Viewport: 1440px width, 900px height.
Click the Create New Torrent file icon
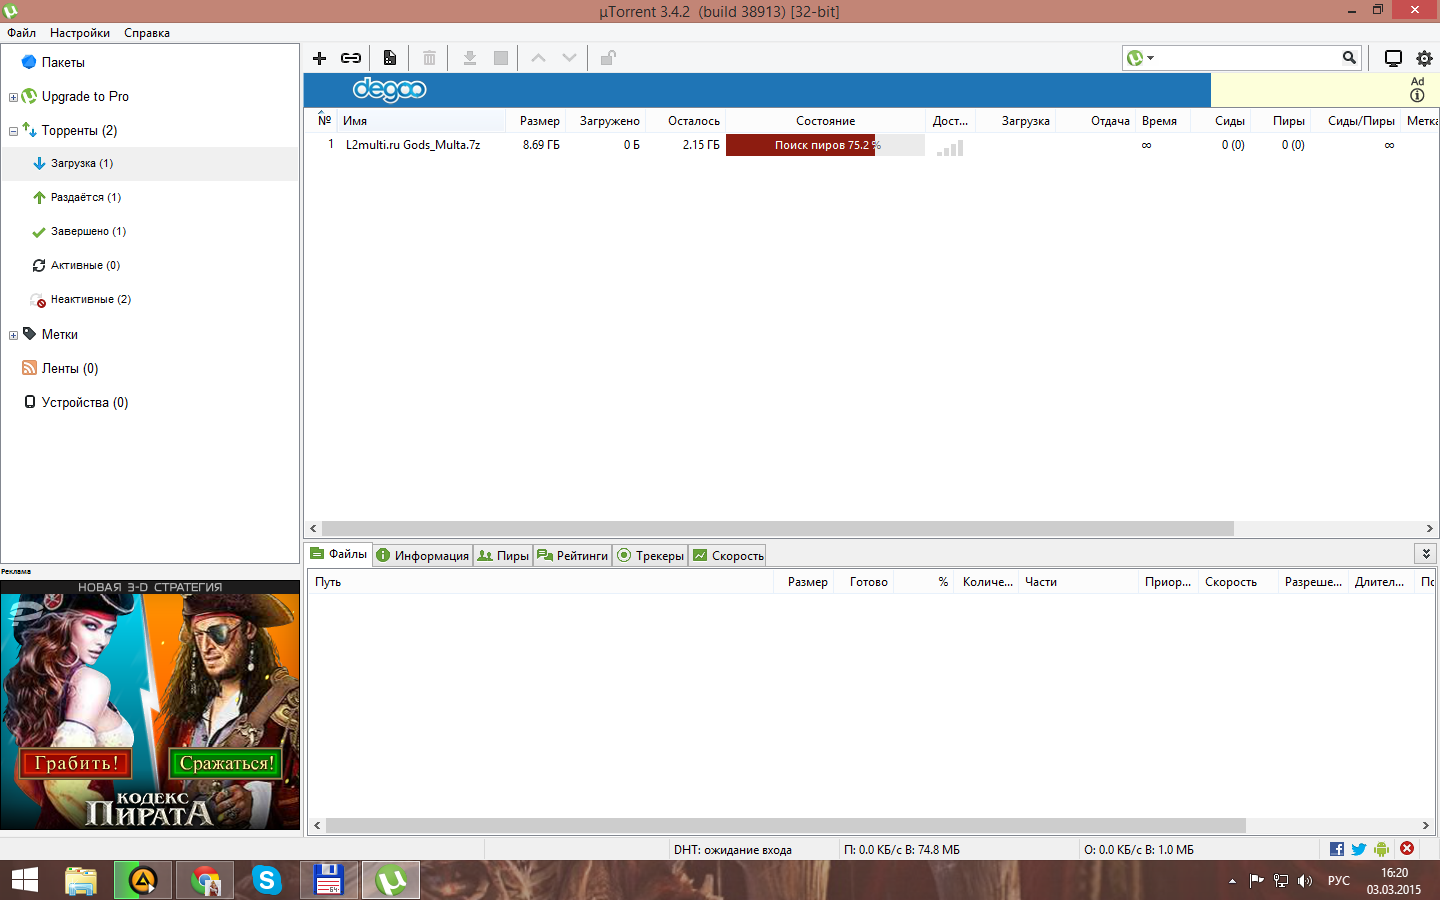click(390, 58)
